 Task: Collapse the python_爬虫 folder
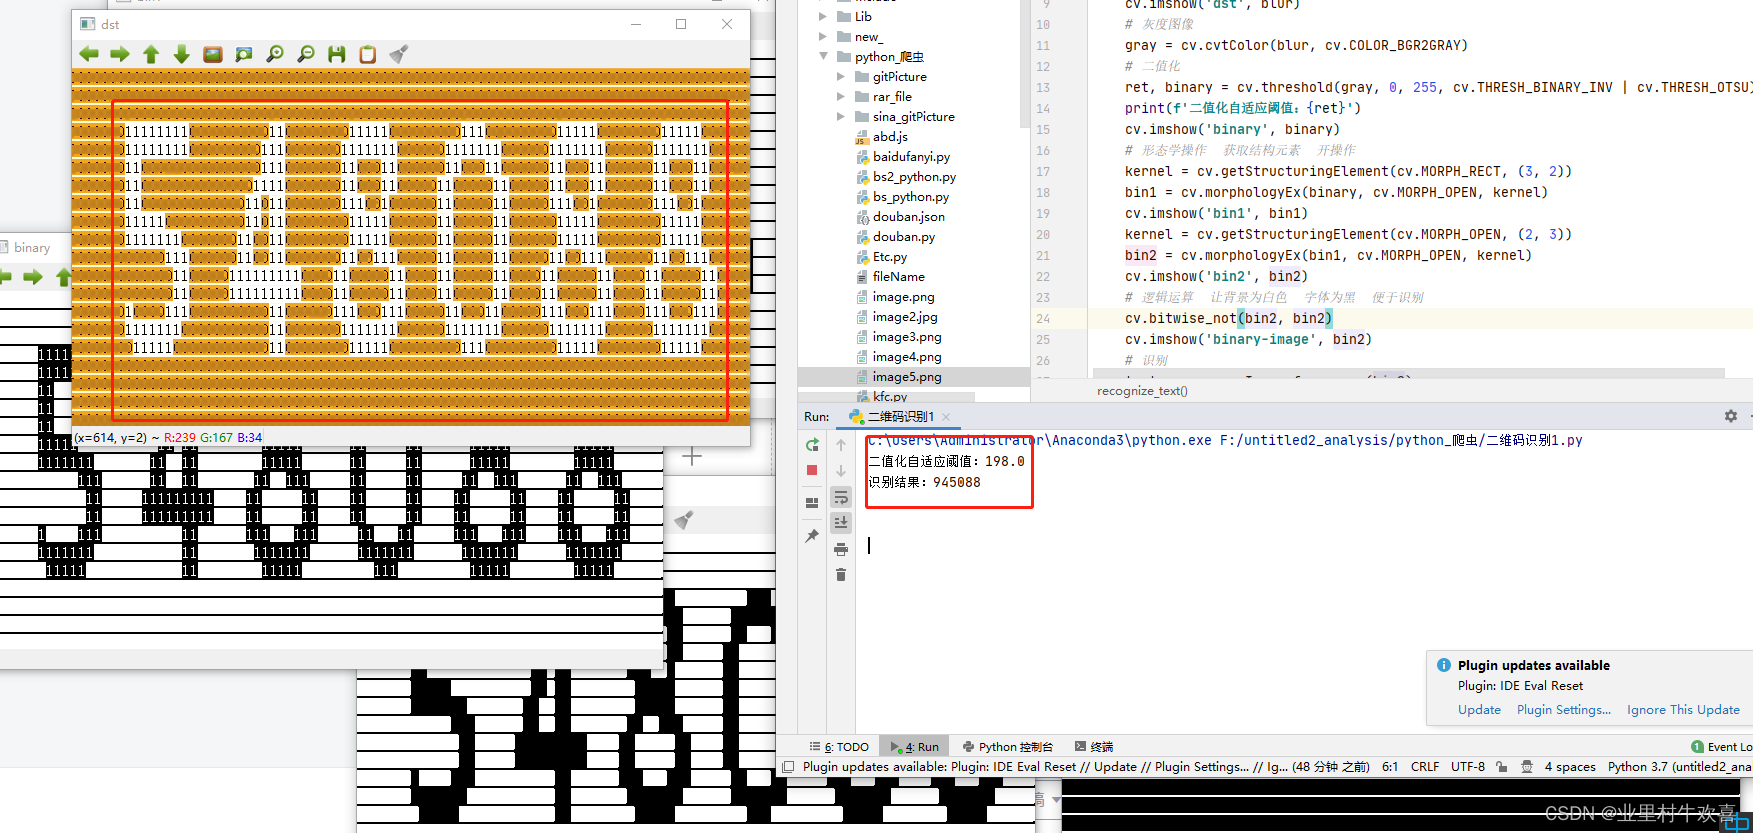point(824,57)
